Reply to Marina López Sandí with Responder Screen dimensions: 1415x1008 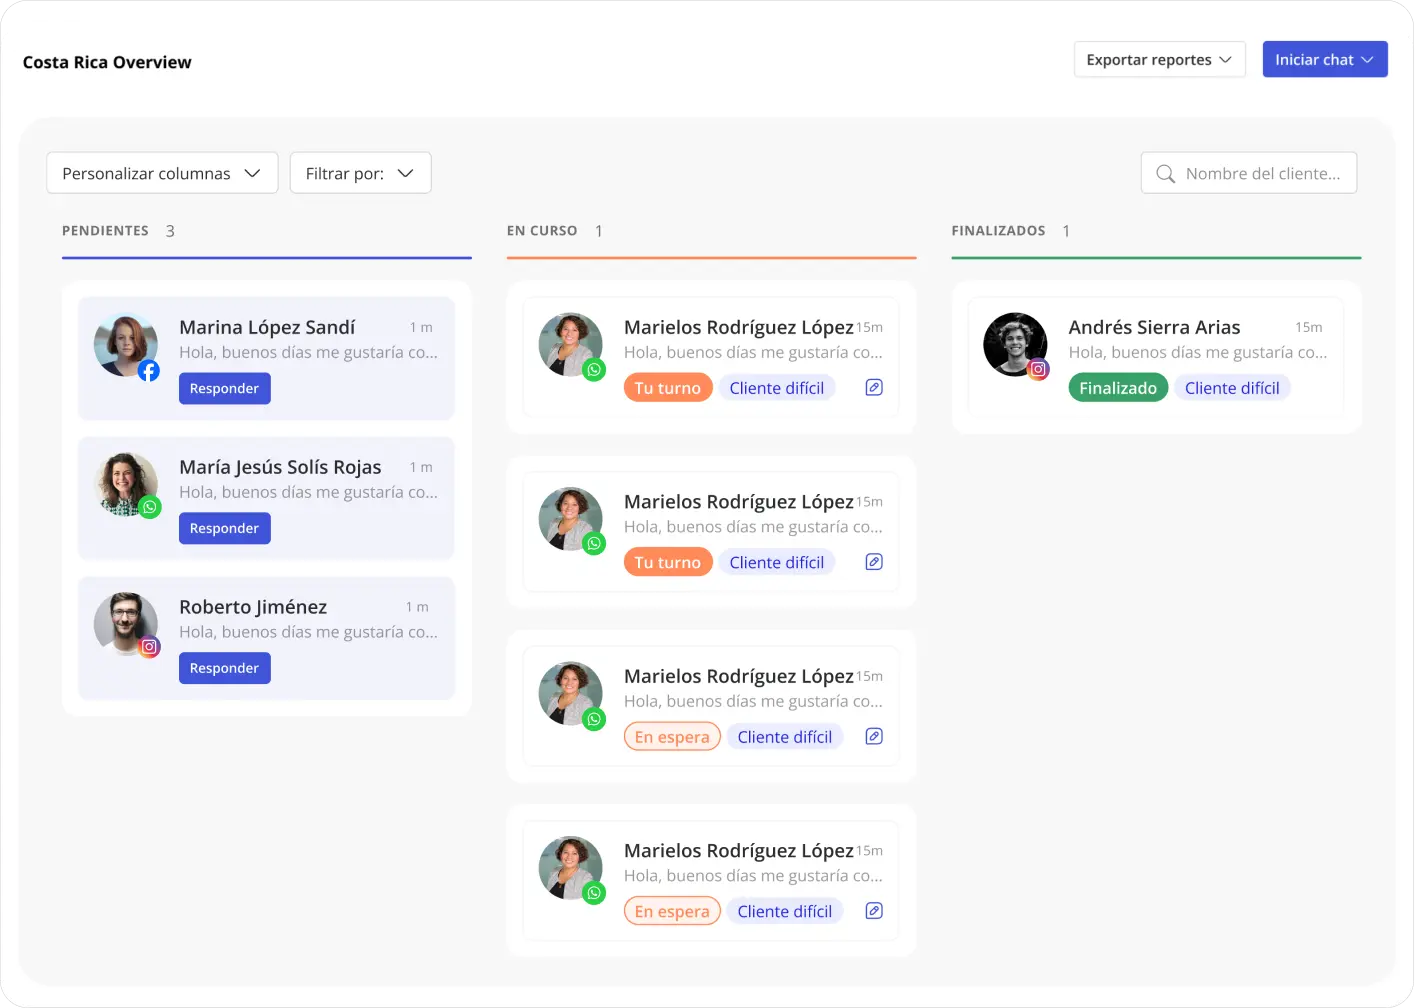[225, 389]
